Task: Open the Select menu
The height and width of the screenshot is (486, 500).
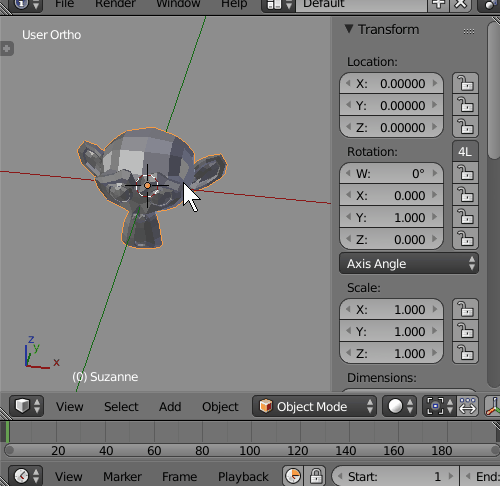Action: pyautogui.click(x=121, y=407)
